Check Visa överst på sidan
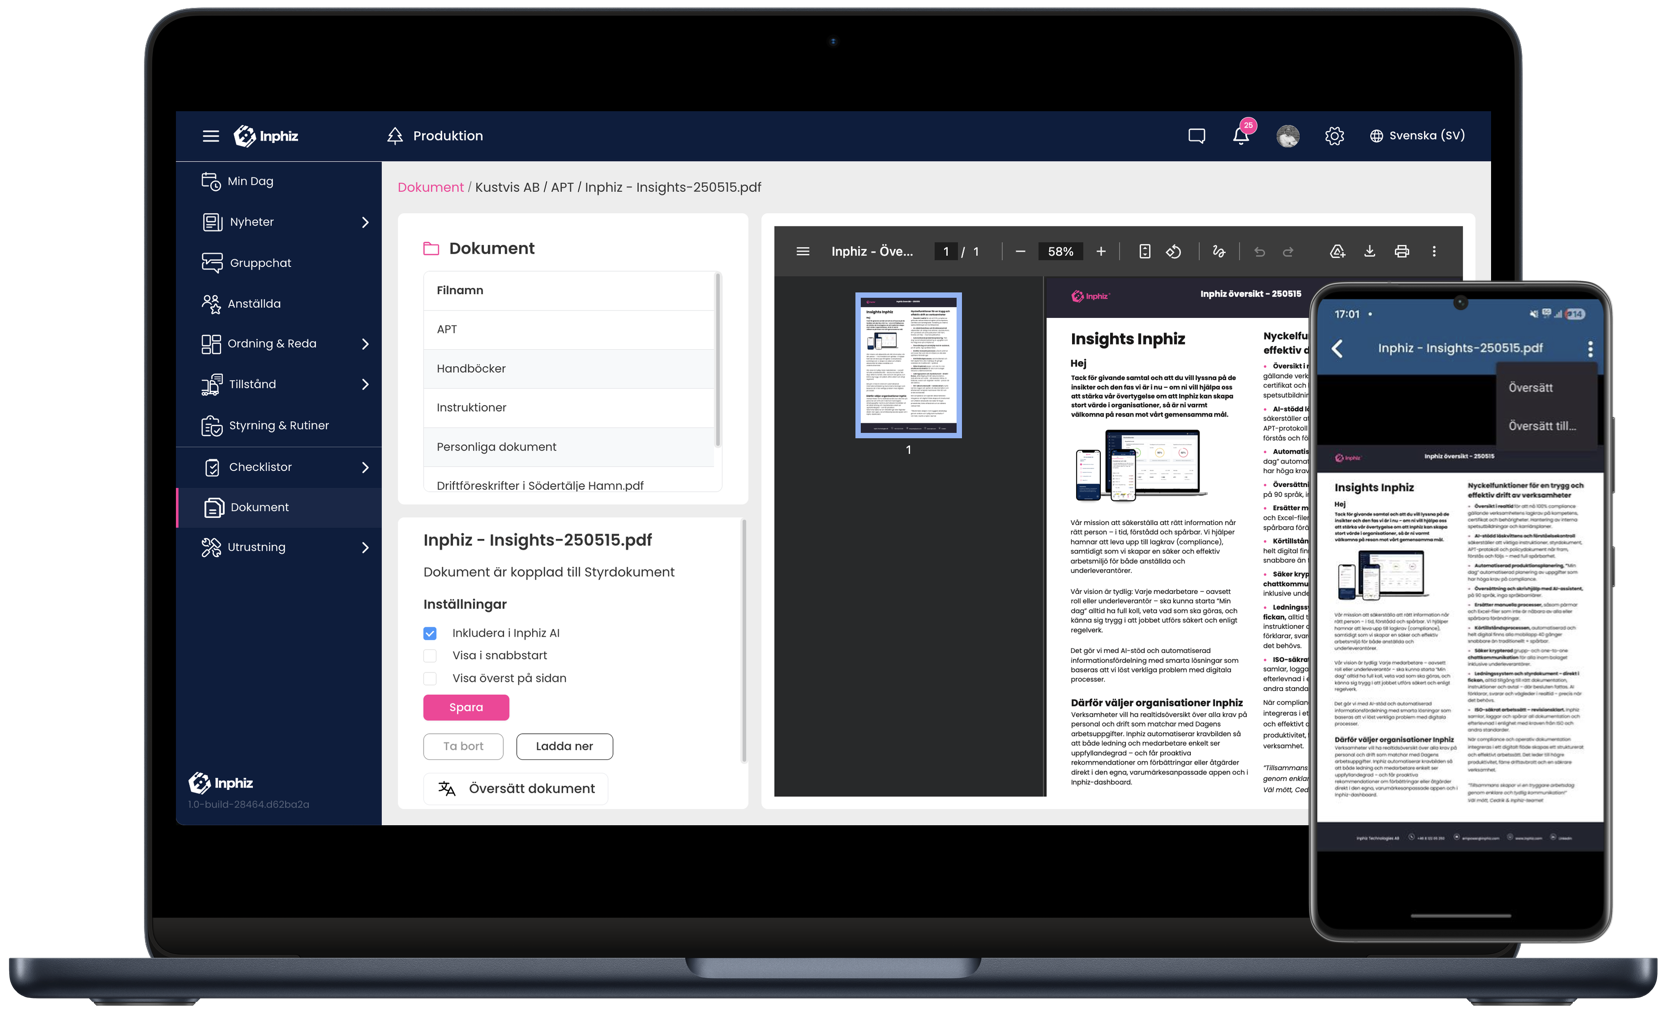The image size is (1665, 1009). [x=430, y=678]
